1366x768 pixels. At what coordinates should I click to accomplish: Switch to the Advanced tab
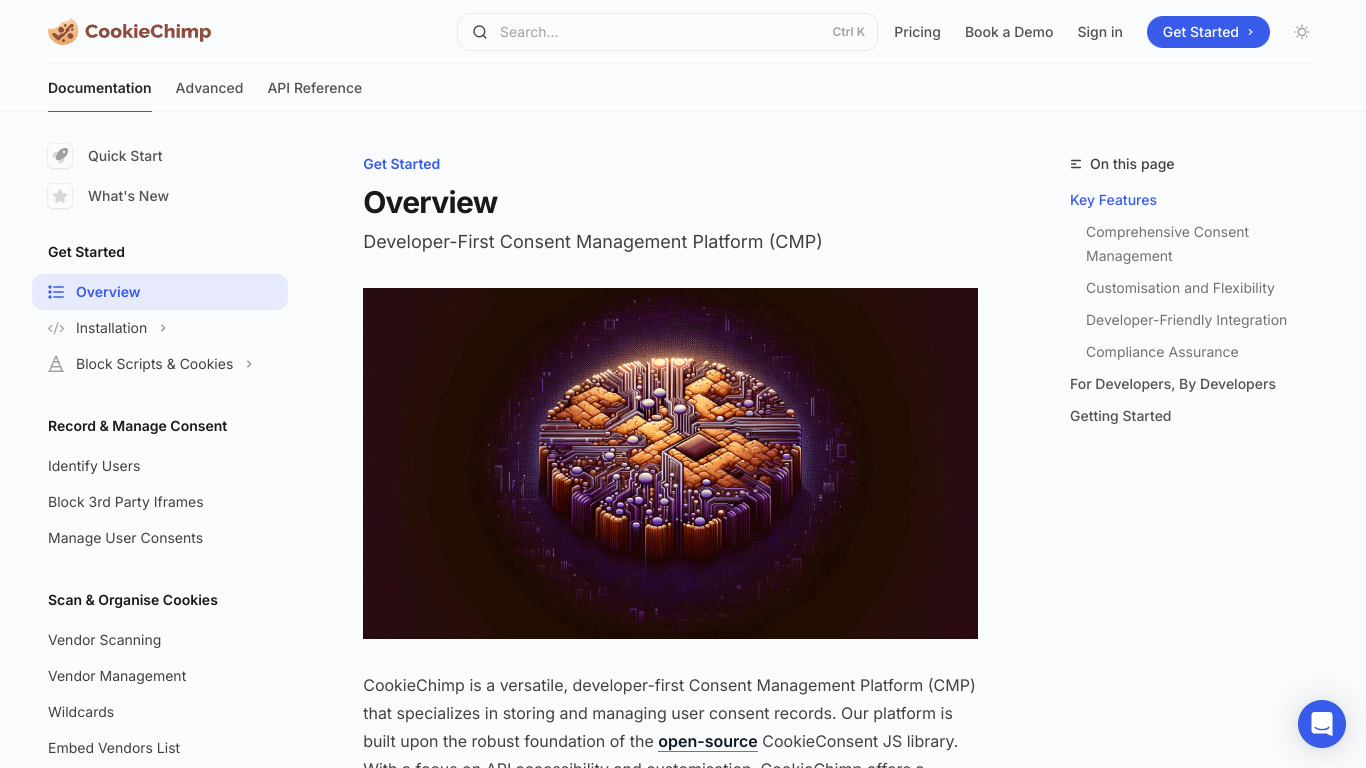(x=209, y=88)
